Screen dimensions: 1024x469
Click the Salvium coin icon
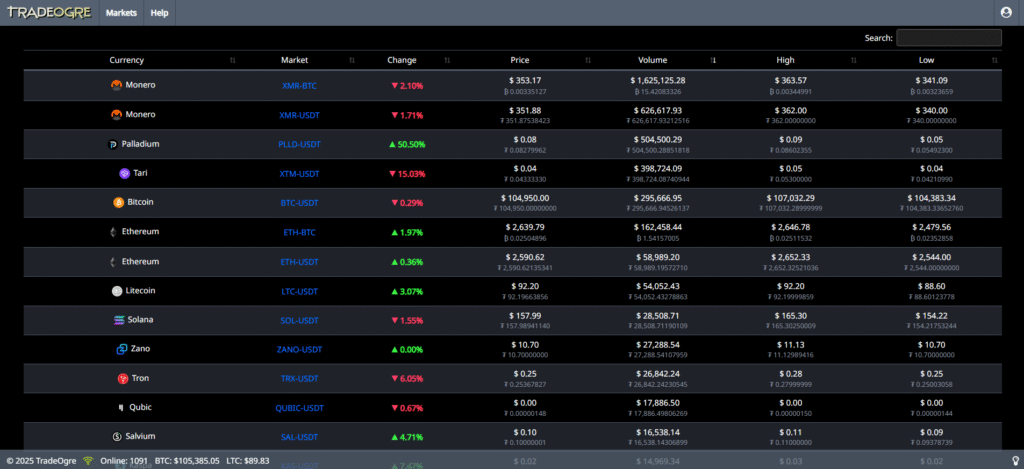point(117,436)
